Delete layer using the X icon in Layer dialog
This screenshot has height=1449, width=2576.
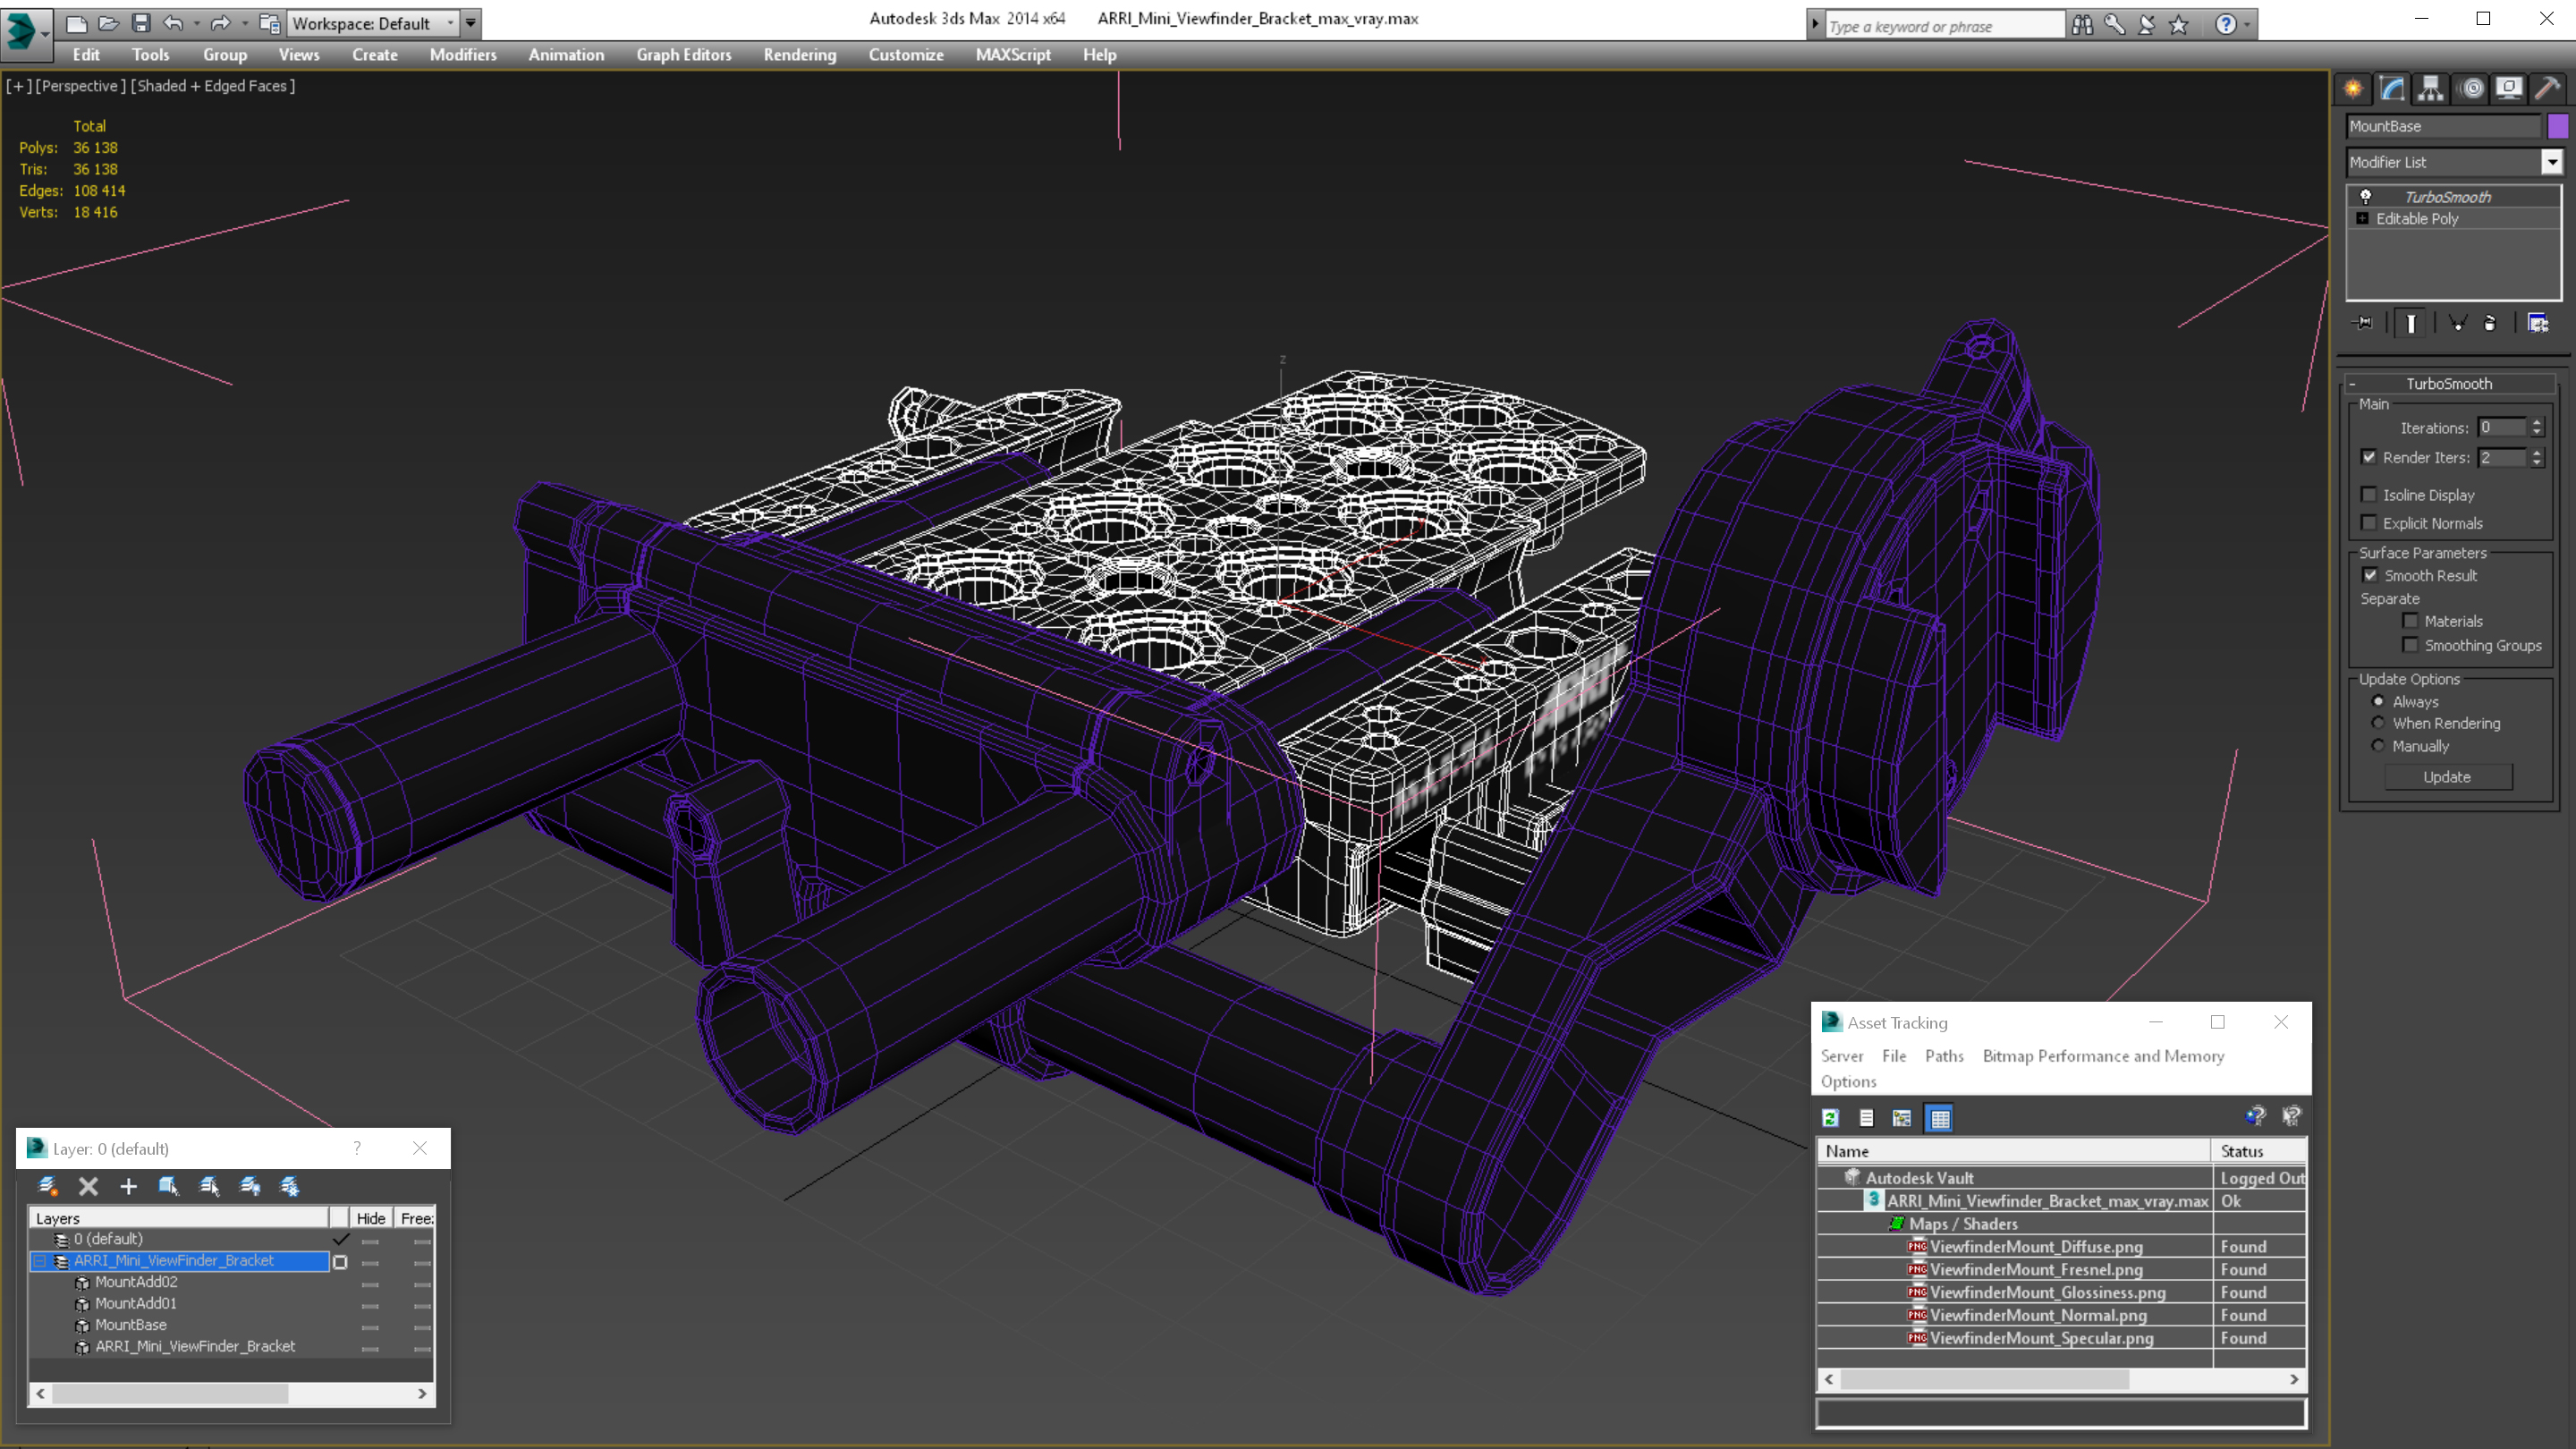pos(88,1186)
